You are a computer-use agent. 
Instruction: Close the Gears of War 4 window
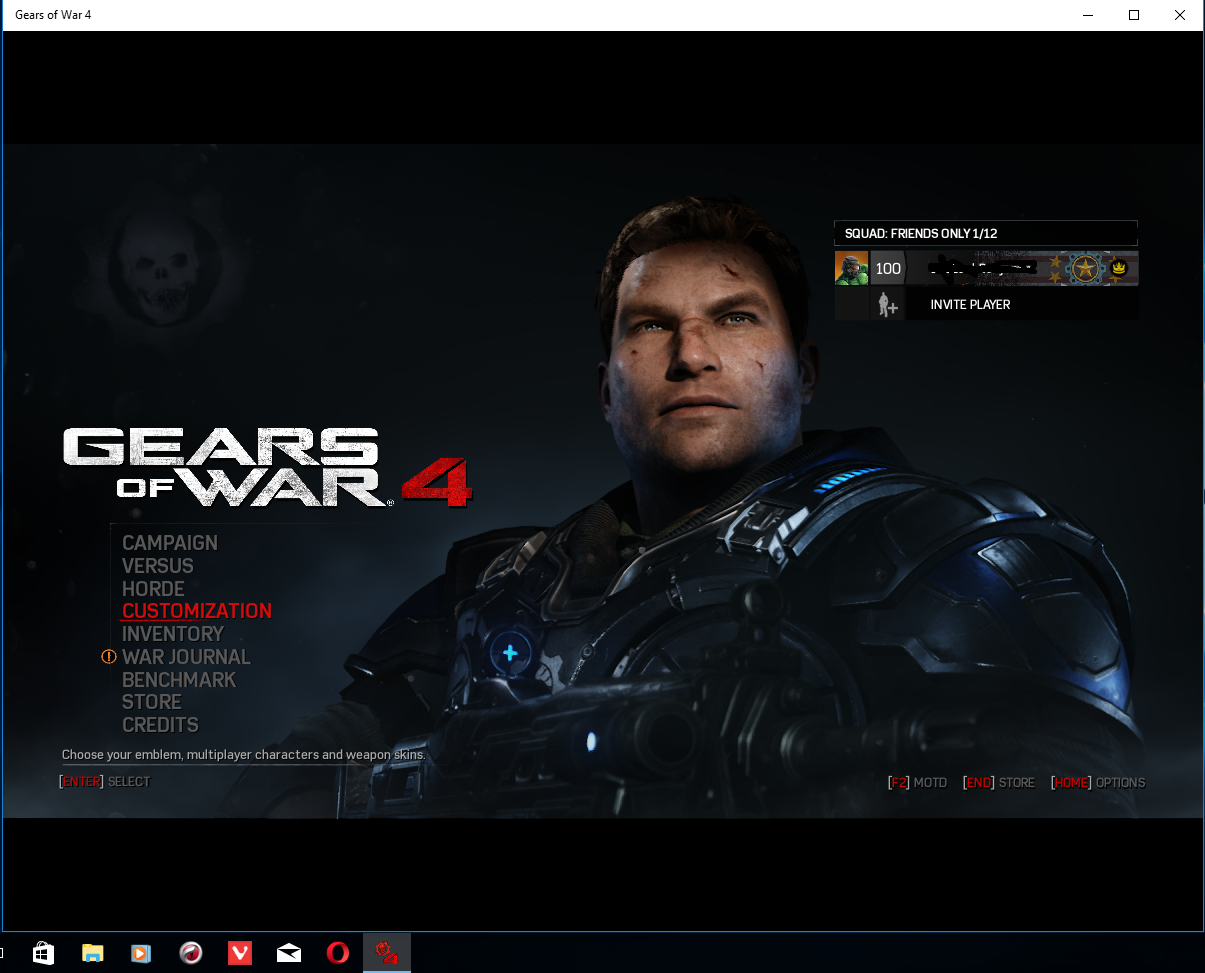[x=1180, y=15]
